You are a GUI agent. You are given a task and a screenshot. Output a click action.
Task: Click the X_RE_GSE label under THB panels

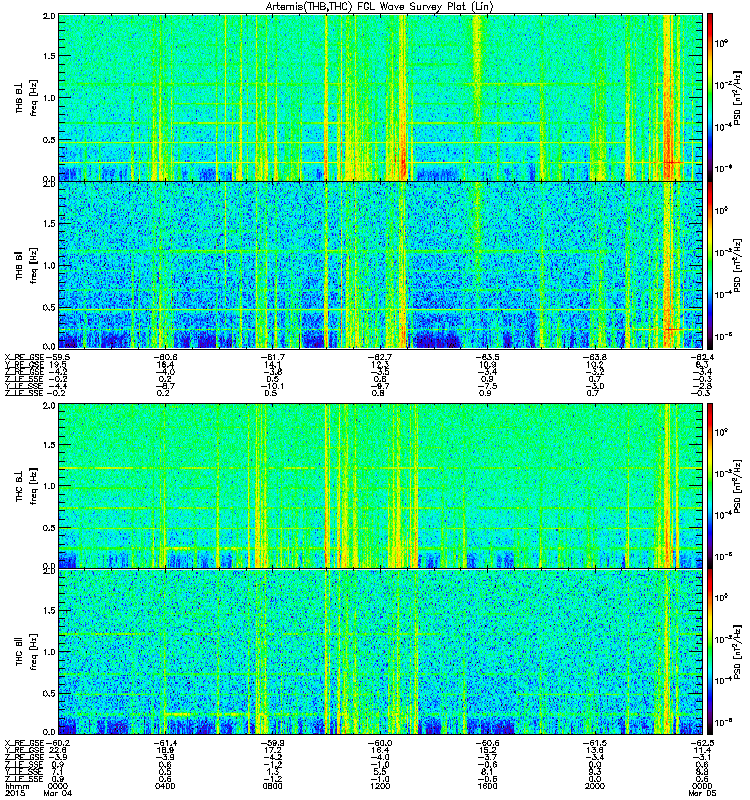point(24,357)
